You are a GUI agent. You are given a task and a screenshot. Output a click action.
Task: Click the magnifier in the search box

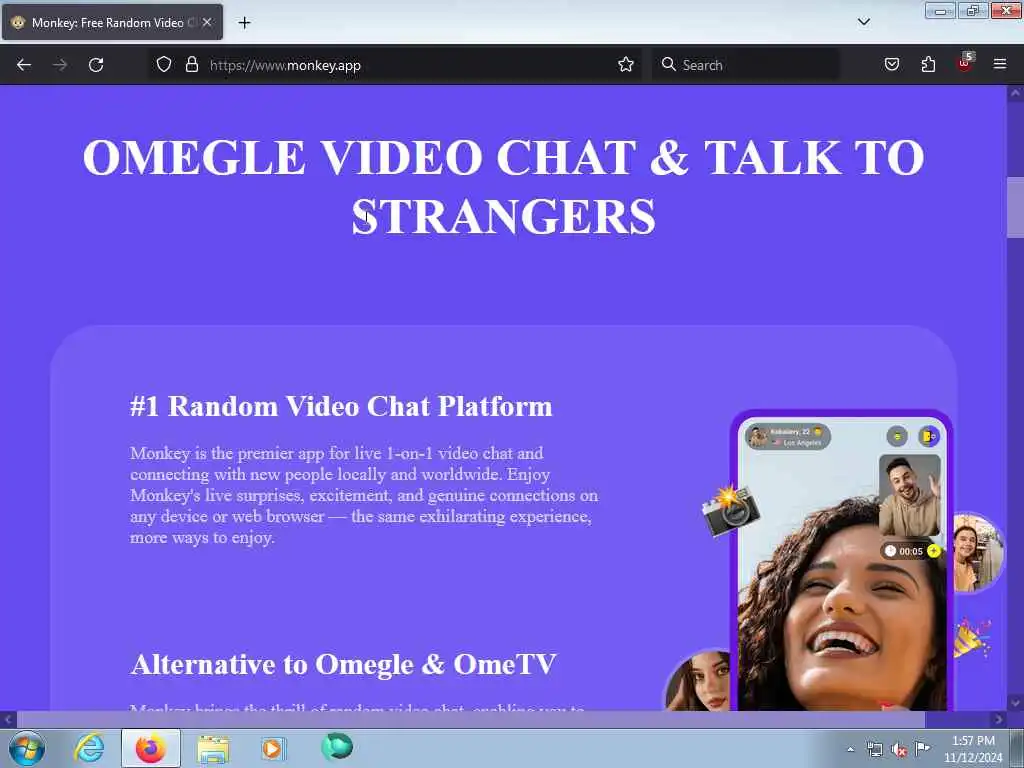[x=668, y=64]
